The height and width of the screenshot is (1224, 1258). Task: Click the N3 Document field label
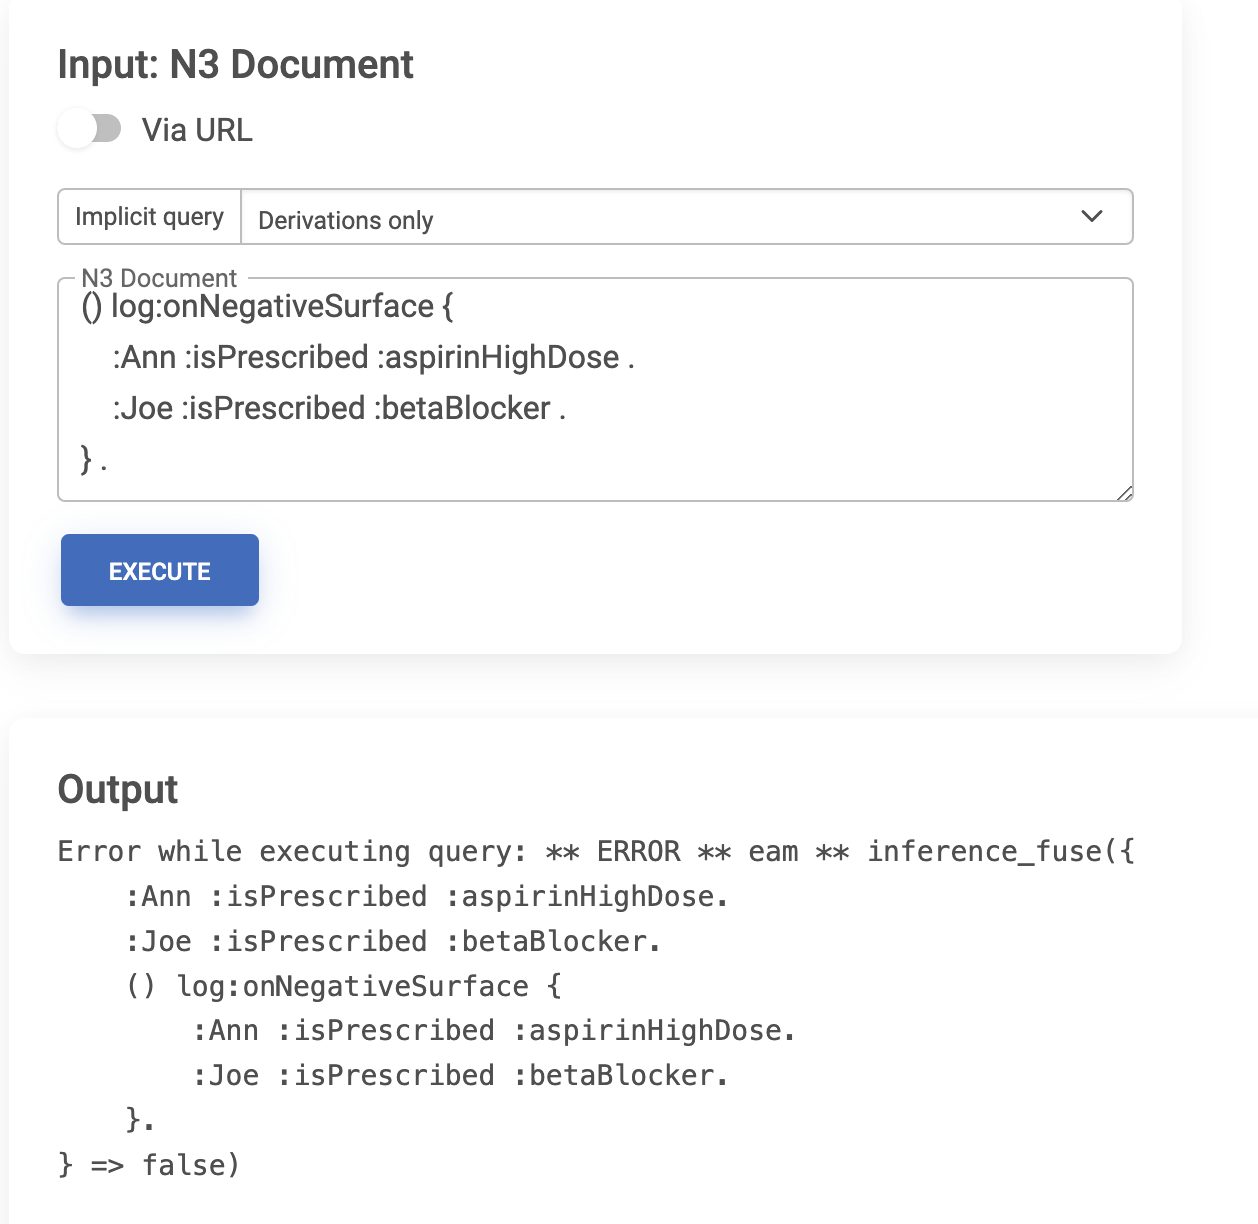[159, 278]
